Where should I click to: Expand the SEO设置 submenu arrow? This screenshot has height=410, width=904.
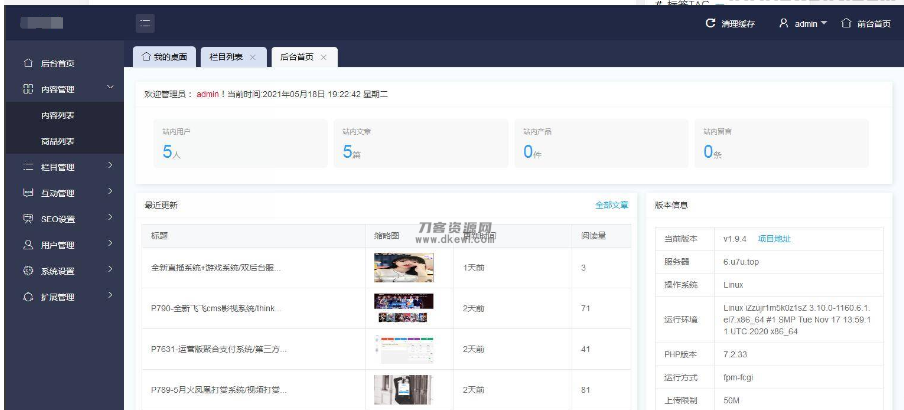110,217
